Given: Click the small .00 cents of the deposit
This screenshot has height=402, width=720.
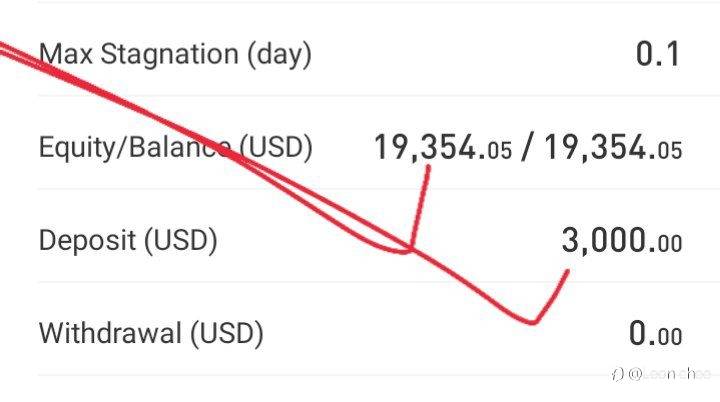Looking at the screenshot, I should pos(667,244).
